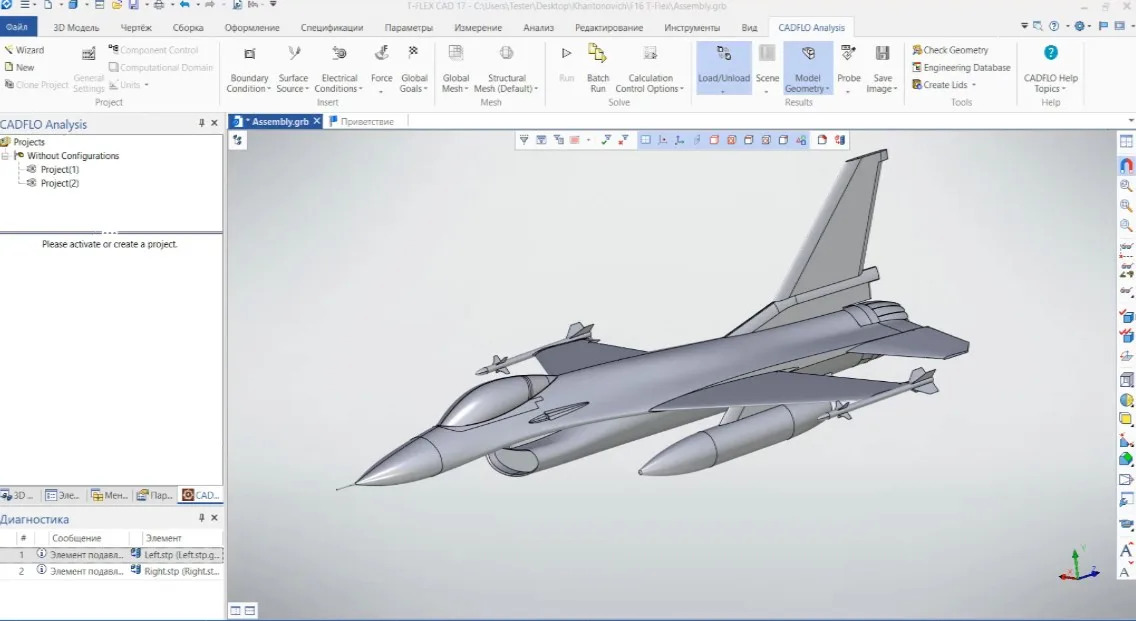This screenshot has width=1136, height=621.
Task: Open the Engineering Database
Action: [961, 67]
